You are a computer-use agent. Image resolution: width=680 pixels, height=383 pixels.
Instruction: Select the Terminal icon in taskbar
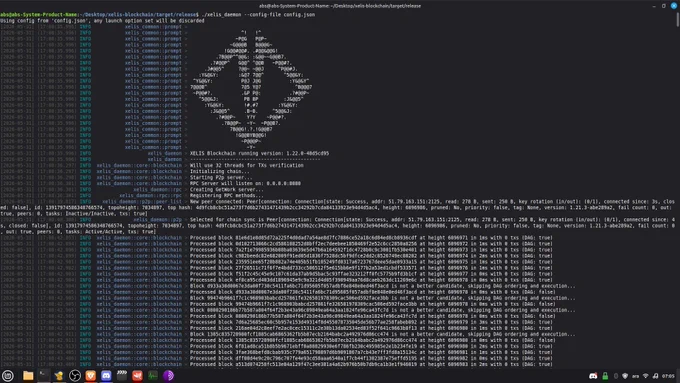pos(43,376)
